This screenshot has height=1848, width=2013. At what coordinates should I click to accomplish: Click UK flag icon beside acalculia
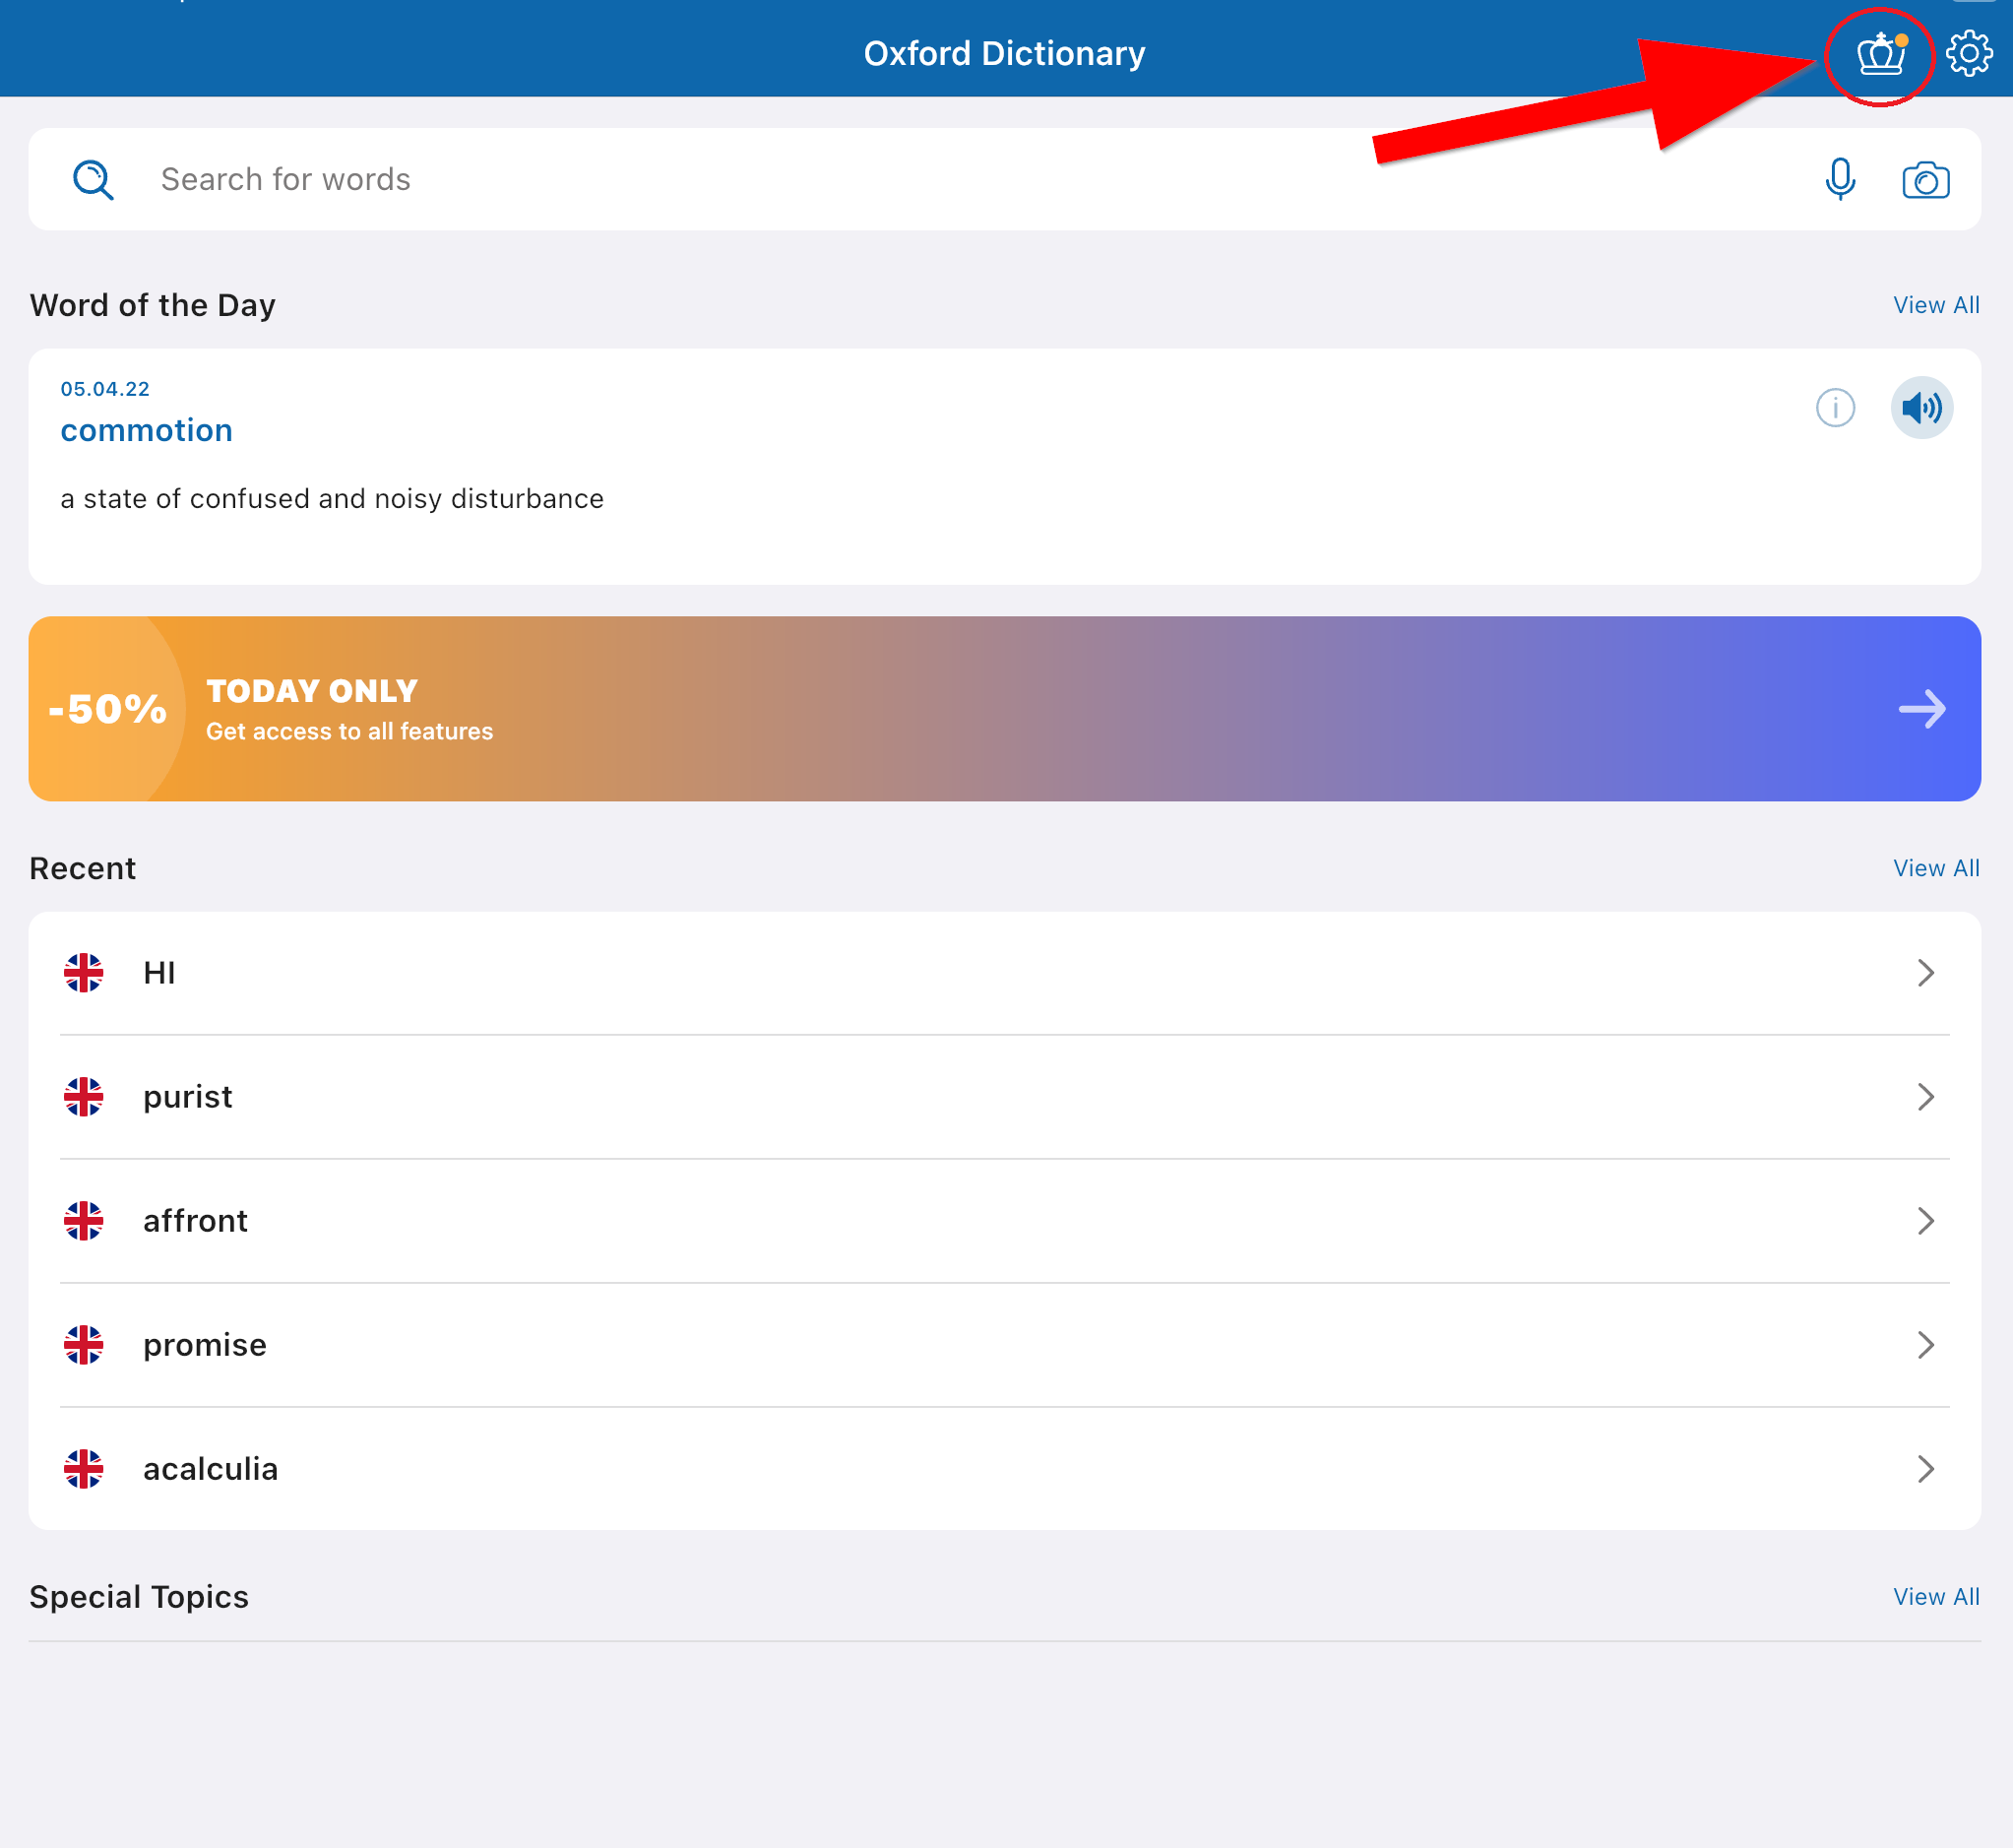click(84, 1469)
